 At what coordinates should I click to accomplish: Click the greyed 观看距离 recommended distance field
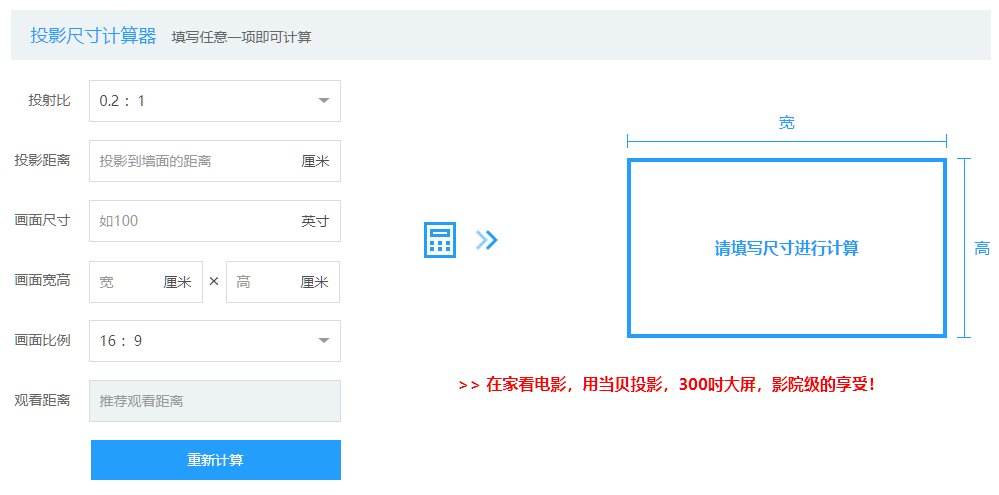click(x=214, y=401)
